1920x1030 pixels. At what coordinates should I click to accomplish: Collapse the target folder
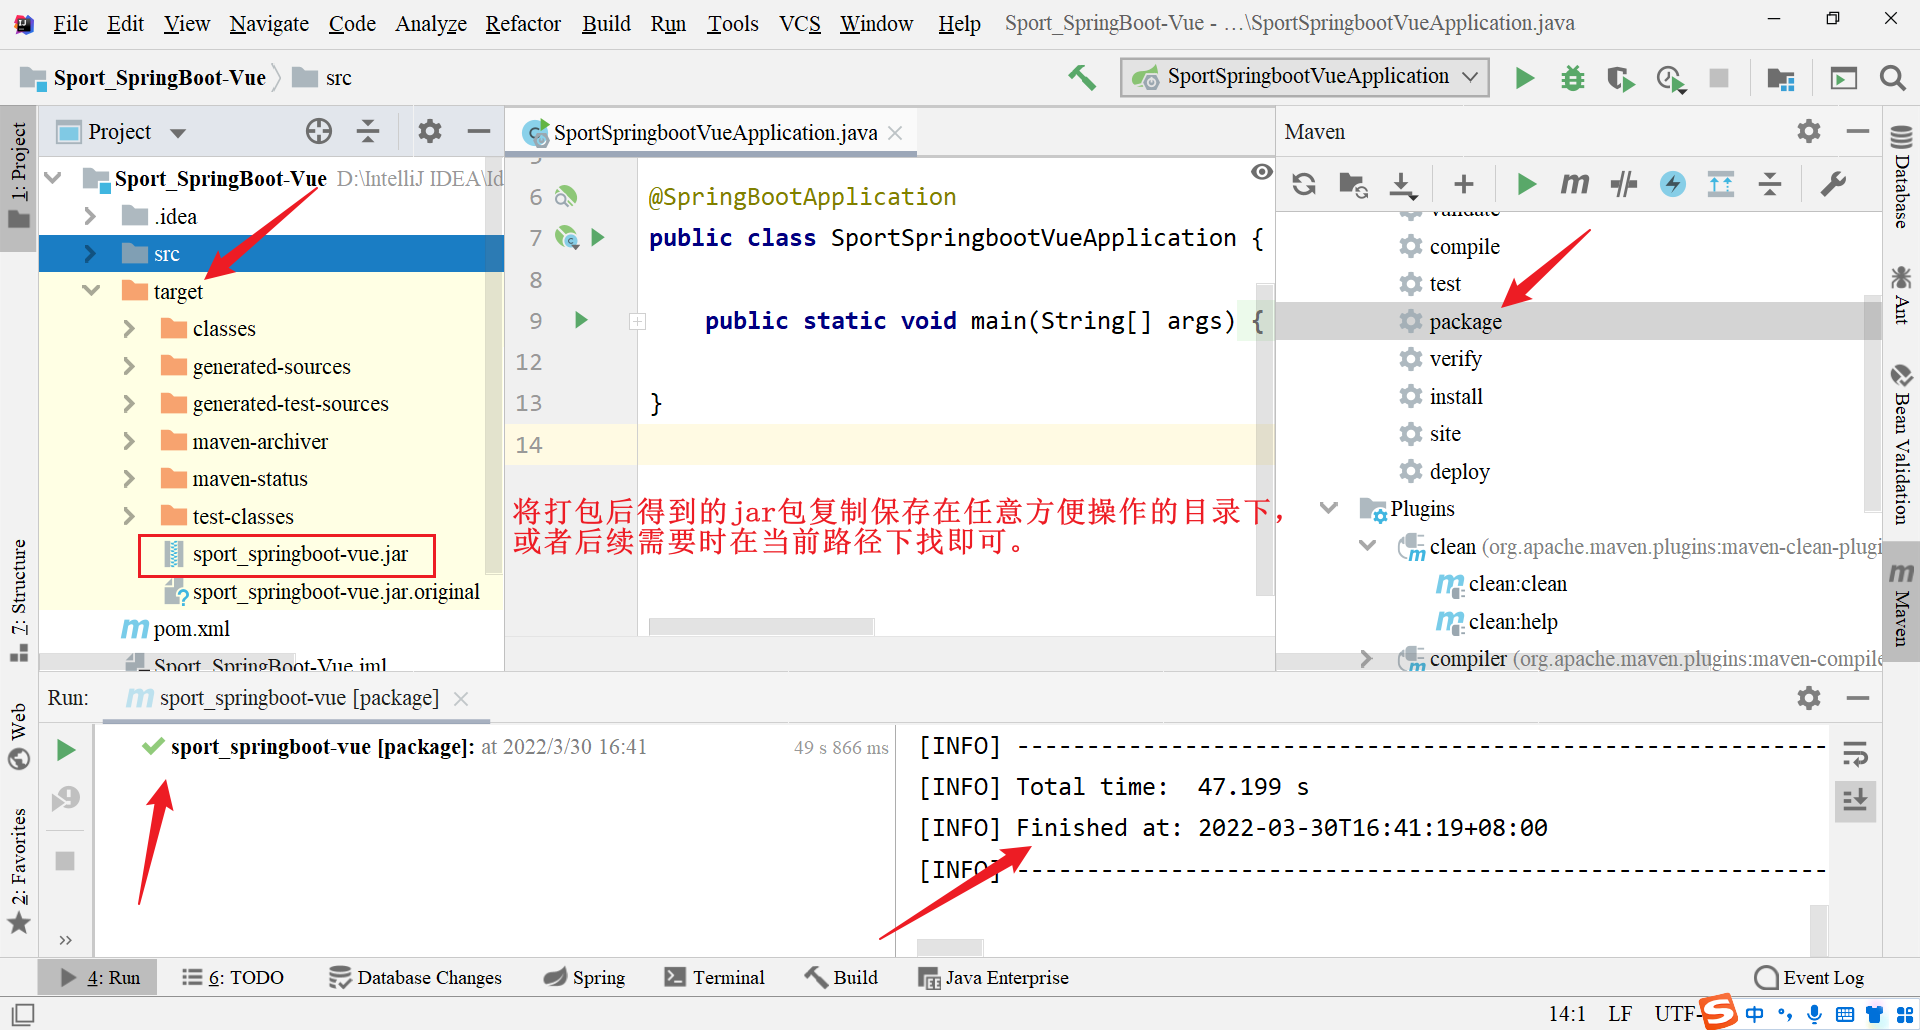(91, 291)
